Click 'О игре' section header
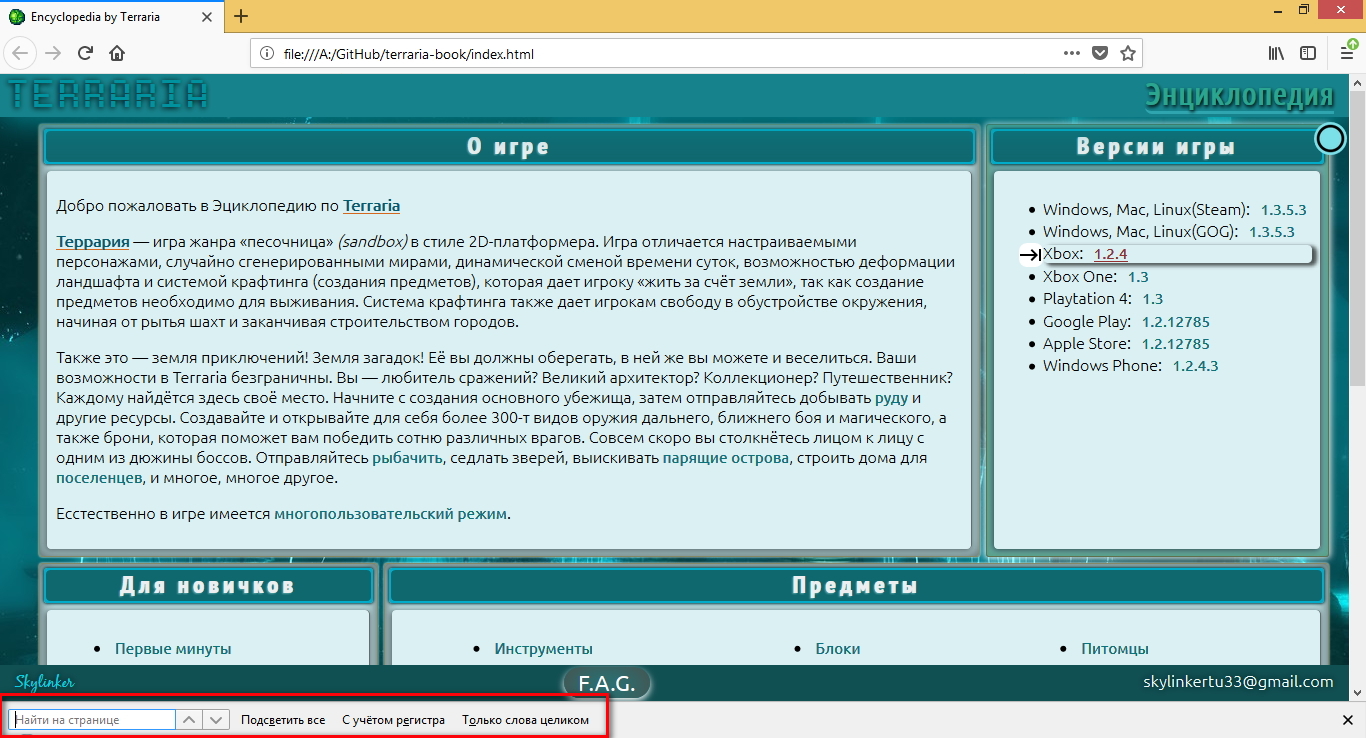1366x738 pixels. tap(509, 146)
